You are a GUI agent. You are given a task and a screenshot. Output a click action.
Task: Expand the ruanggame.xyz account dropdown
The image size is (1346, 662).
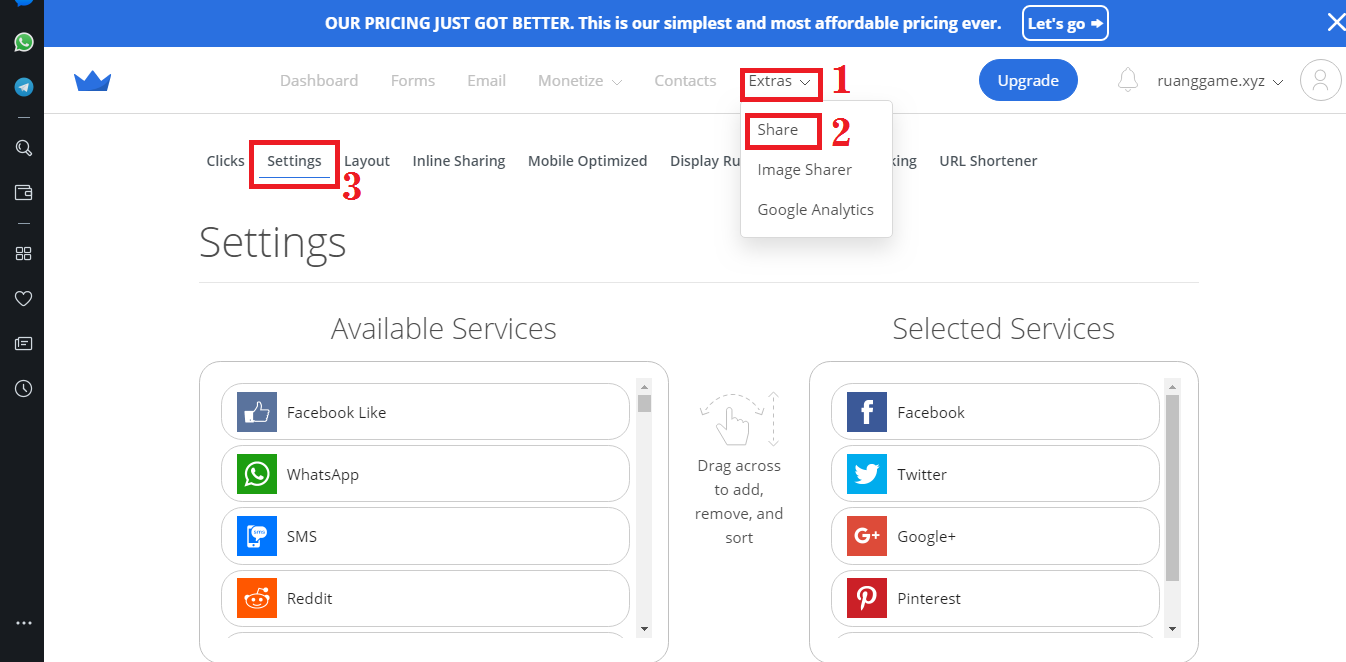[x=1219, y=81]
